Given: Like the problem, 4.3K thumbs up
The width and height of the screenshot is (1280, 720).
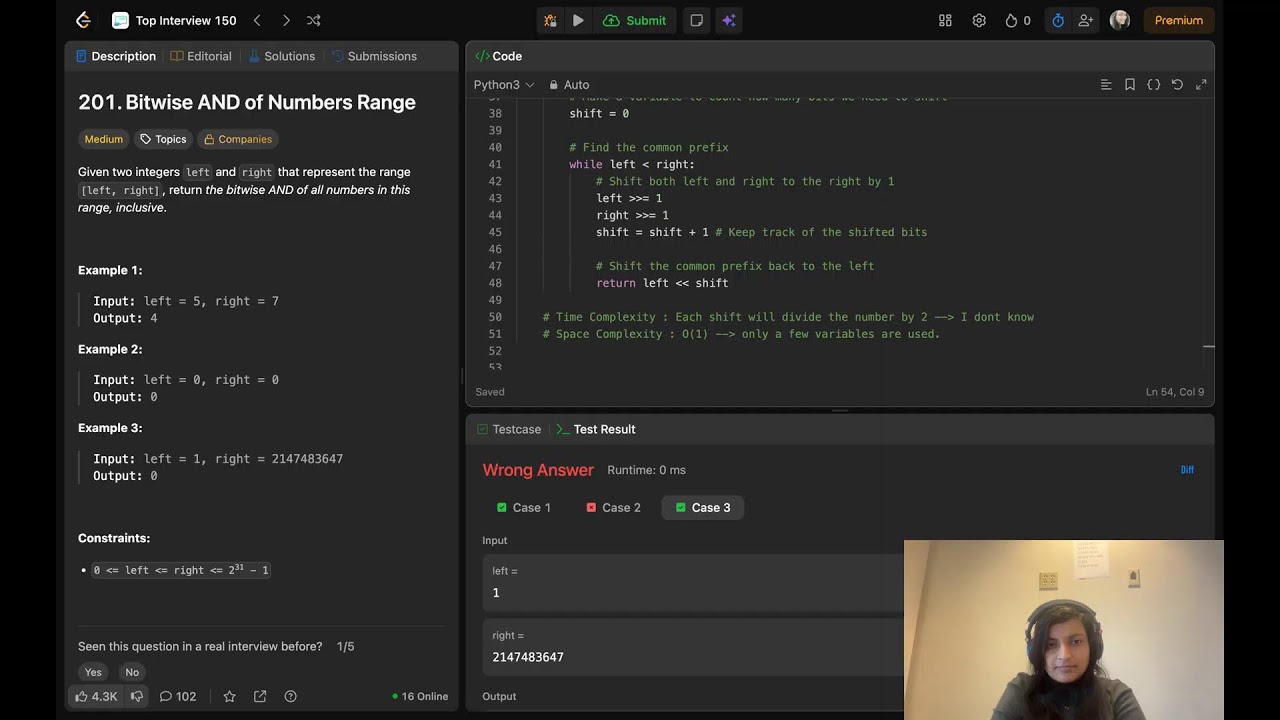Looking at the screenshot, I should tap(96, 696).
